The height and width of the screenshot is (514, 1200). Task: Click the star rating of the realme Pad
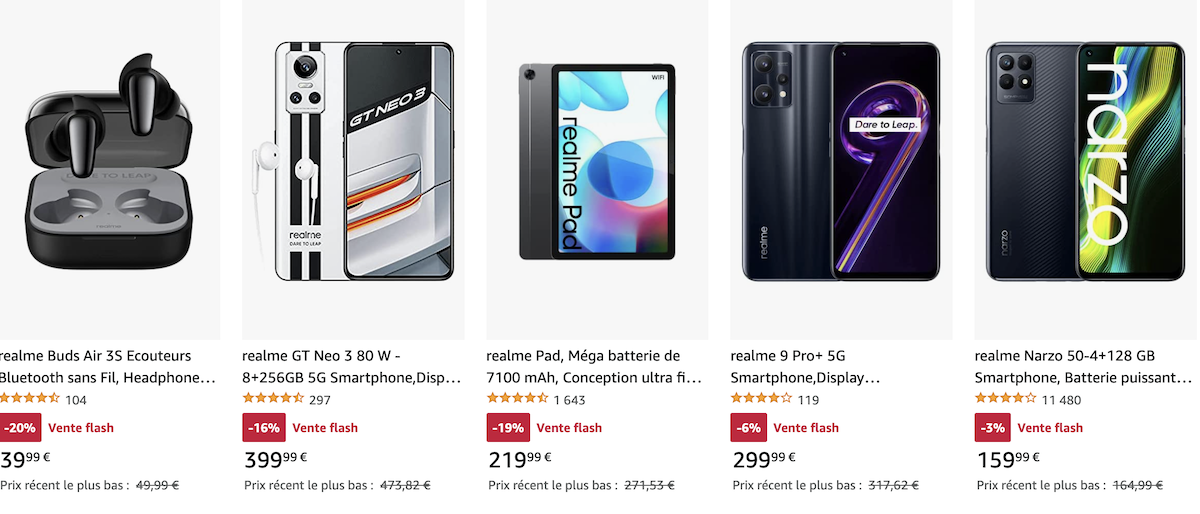(517, 399)
